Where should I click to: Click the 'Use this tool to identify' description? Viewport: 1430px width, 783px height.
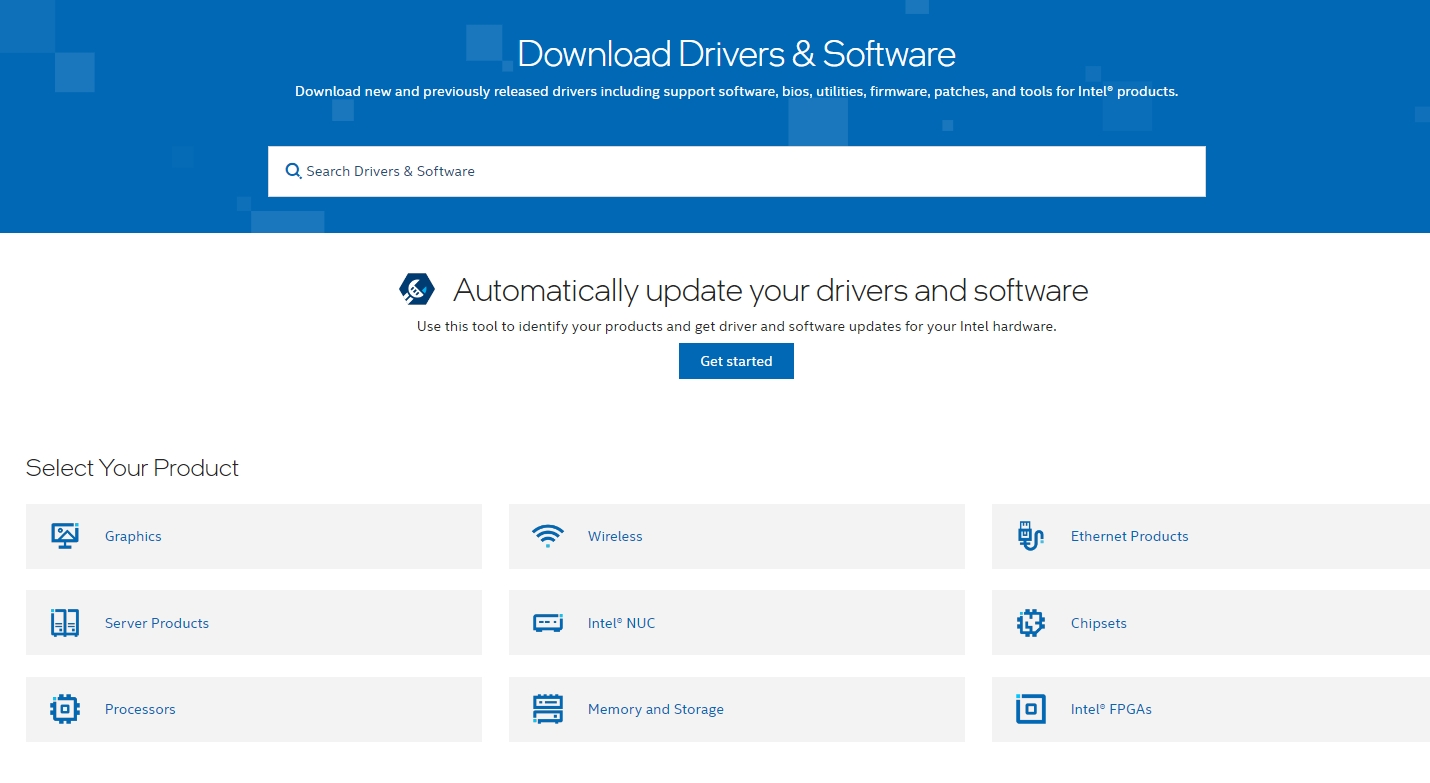(x=736, y=326)
